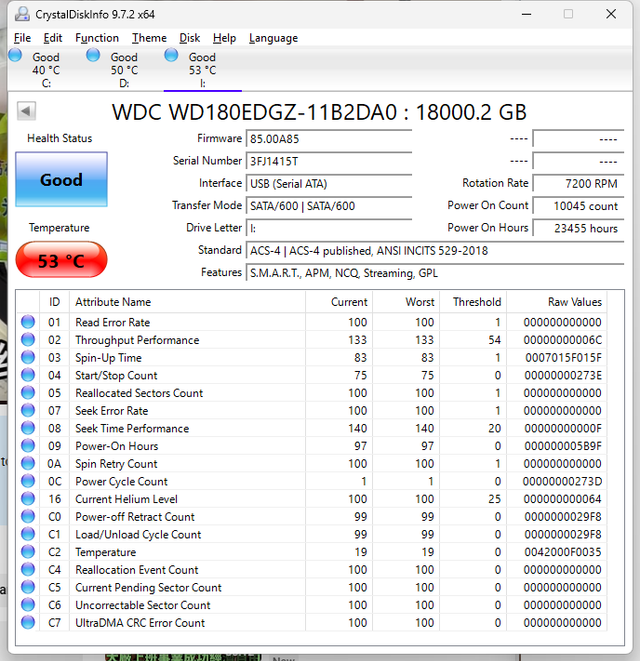Screen dimensions: 640x661
Task: Click the blue status orb for I:
Action: click(171, 55)
